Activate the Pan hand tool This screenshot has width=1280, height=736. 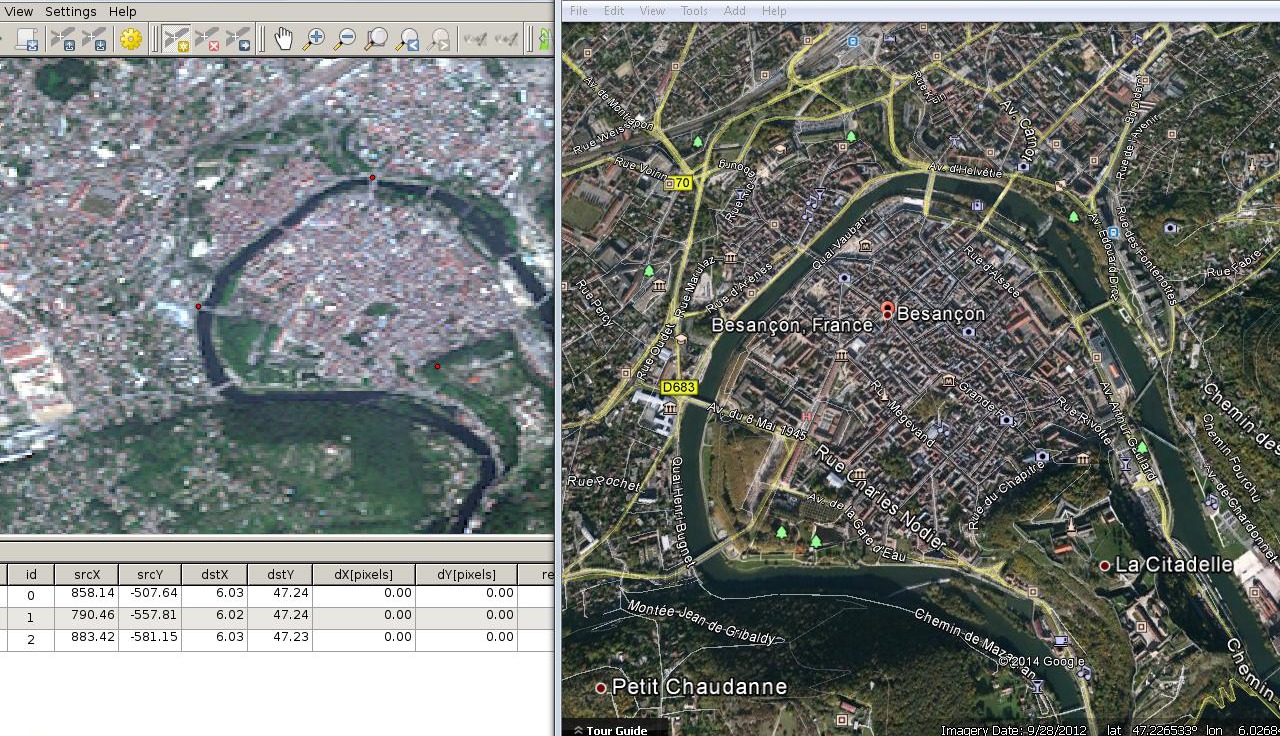[x=283, y=40]
